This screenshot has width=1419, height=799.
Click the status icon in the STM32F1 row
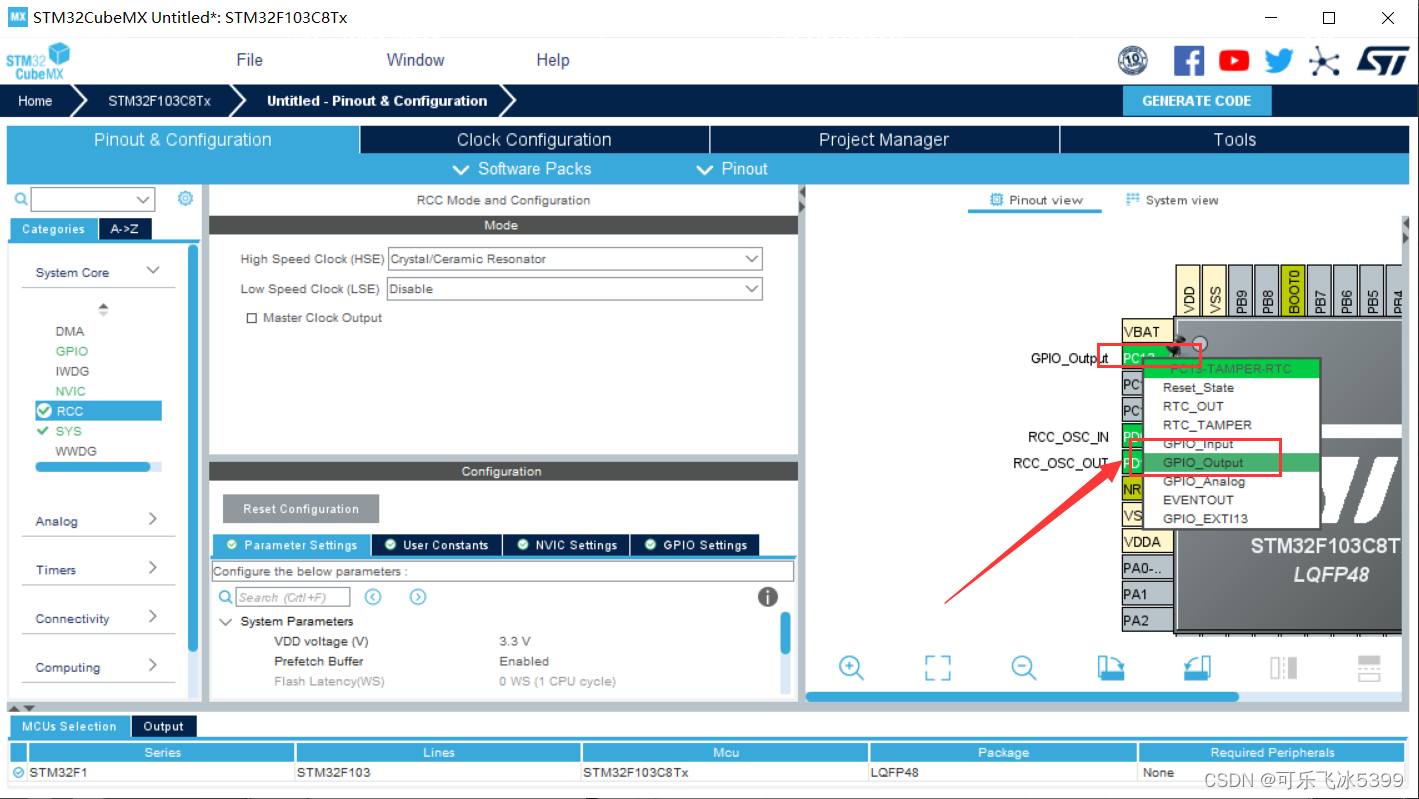click(x=18, y=772)
